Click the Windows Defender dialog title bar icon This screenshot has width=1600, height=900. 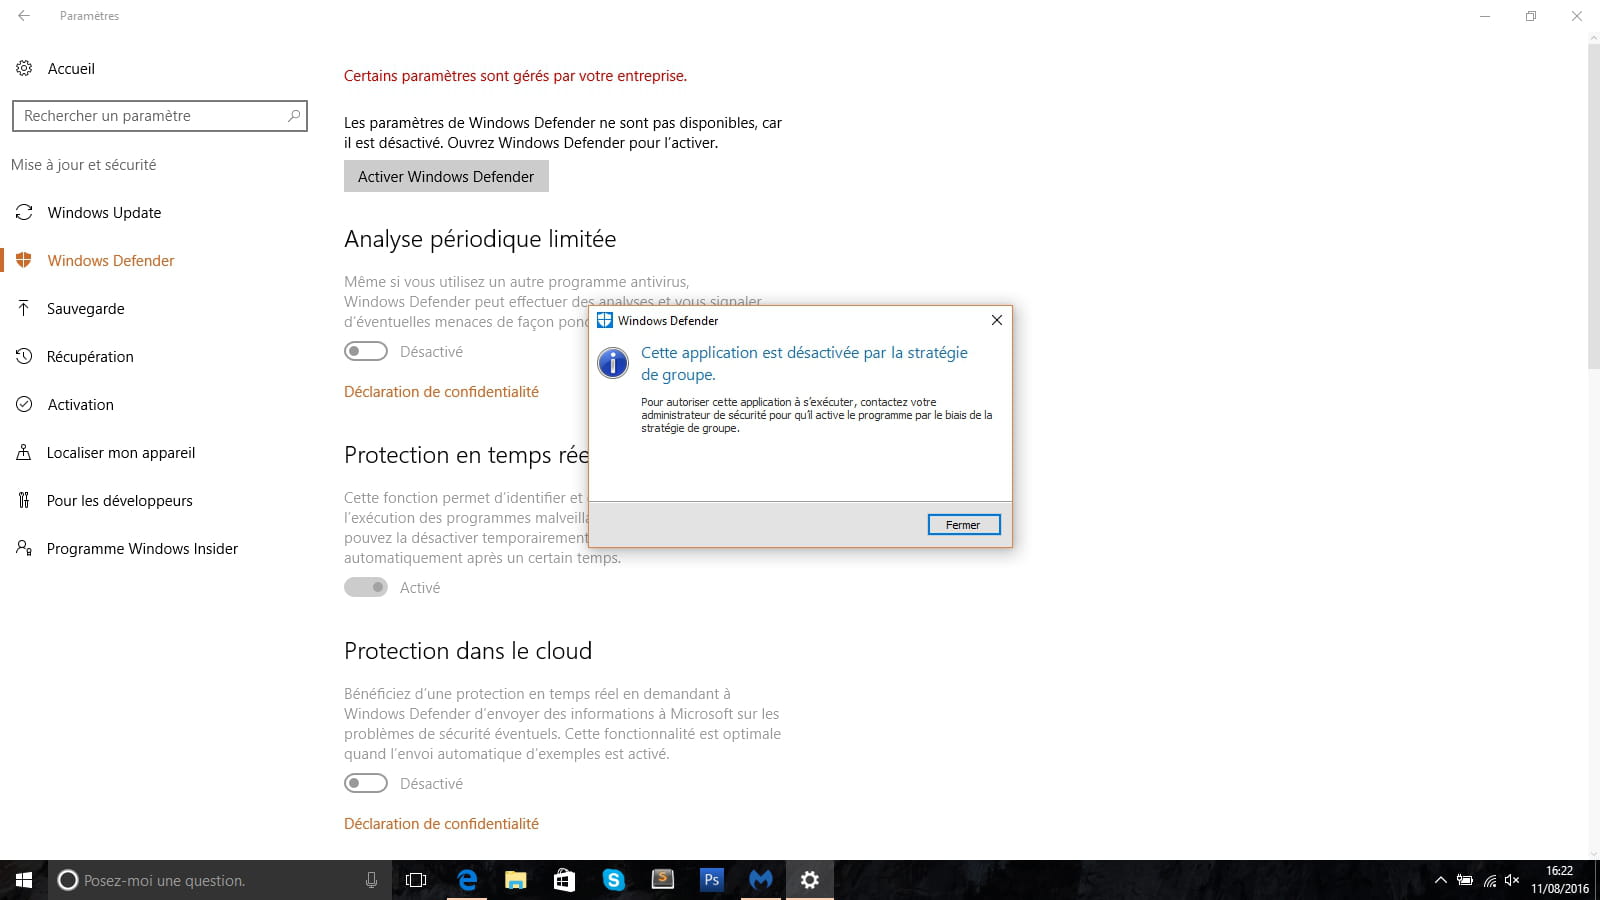point(604,320)
